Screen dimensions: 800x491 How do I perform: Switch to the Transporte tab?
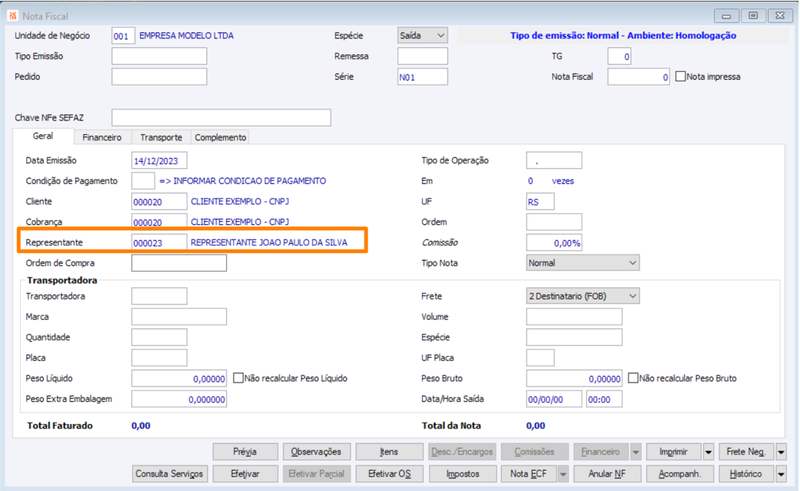click(161, 137)
